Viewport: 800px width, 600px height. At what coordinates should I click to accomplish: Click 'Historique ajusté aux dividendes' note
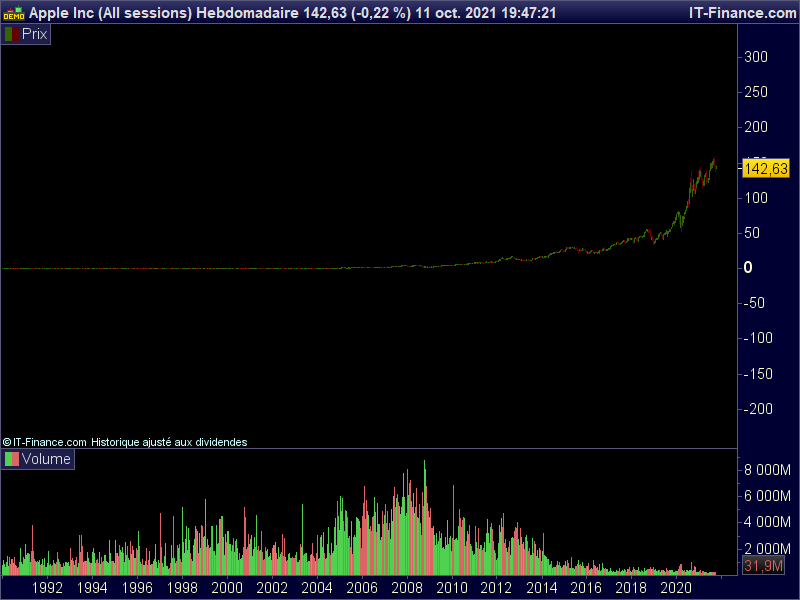tap(169, 442)
